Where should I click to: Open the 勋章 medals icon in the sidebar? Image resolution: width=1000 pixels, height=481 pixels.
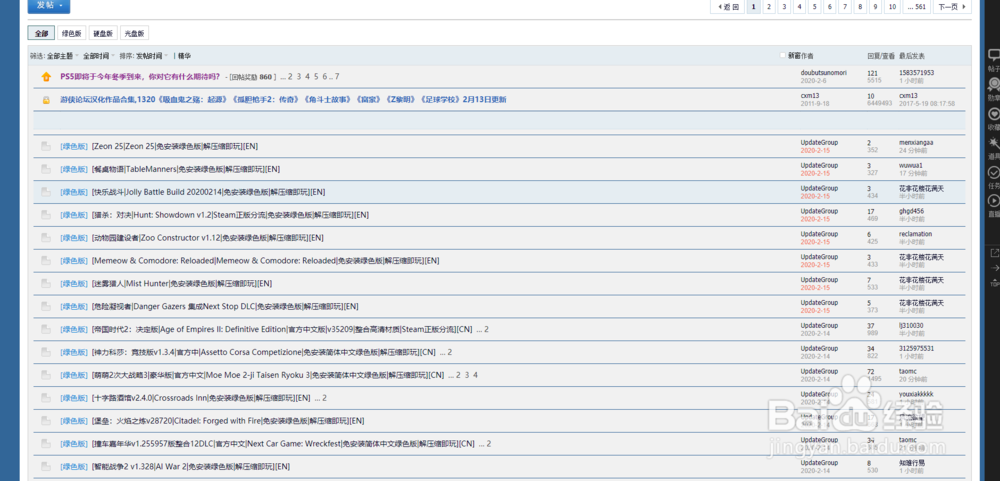tap(994, 83)
